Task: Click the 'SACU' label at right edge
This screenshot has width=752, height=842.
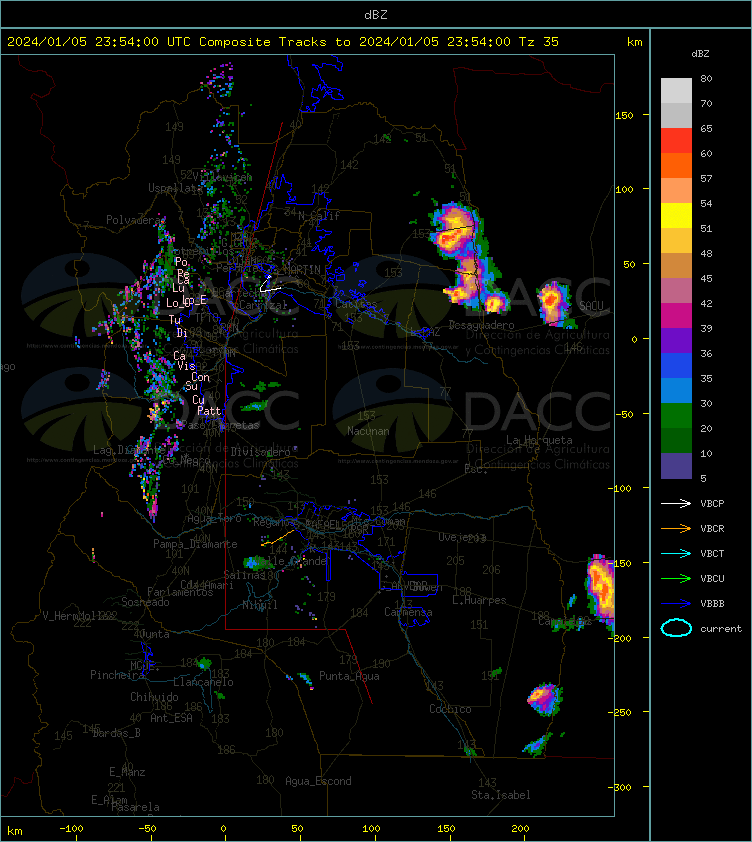Action: tap(591, 306)
